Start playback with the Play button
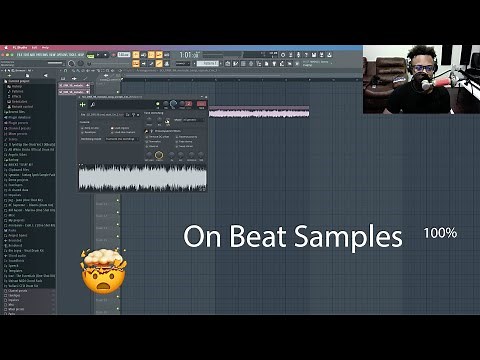 pyautogui.click(x=98, y=55)
